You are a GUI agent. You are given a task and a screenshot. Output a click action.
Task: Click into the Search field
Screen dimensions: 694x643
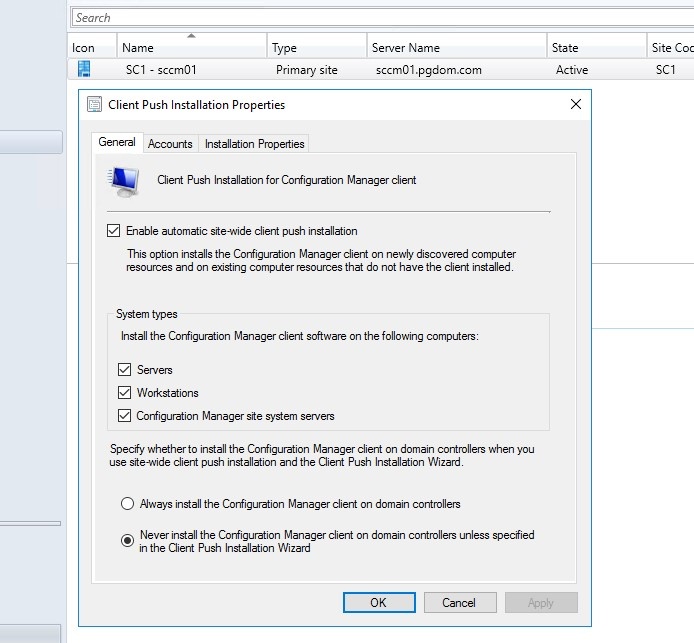(x=382, y=18)
